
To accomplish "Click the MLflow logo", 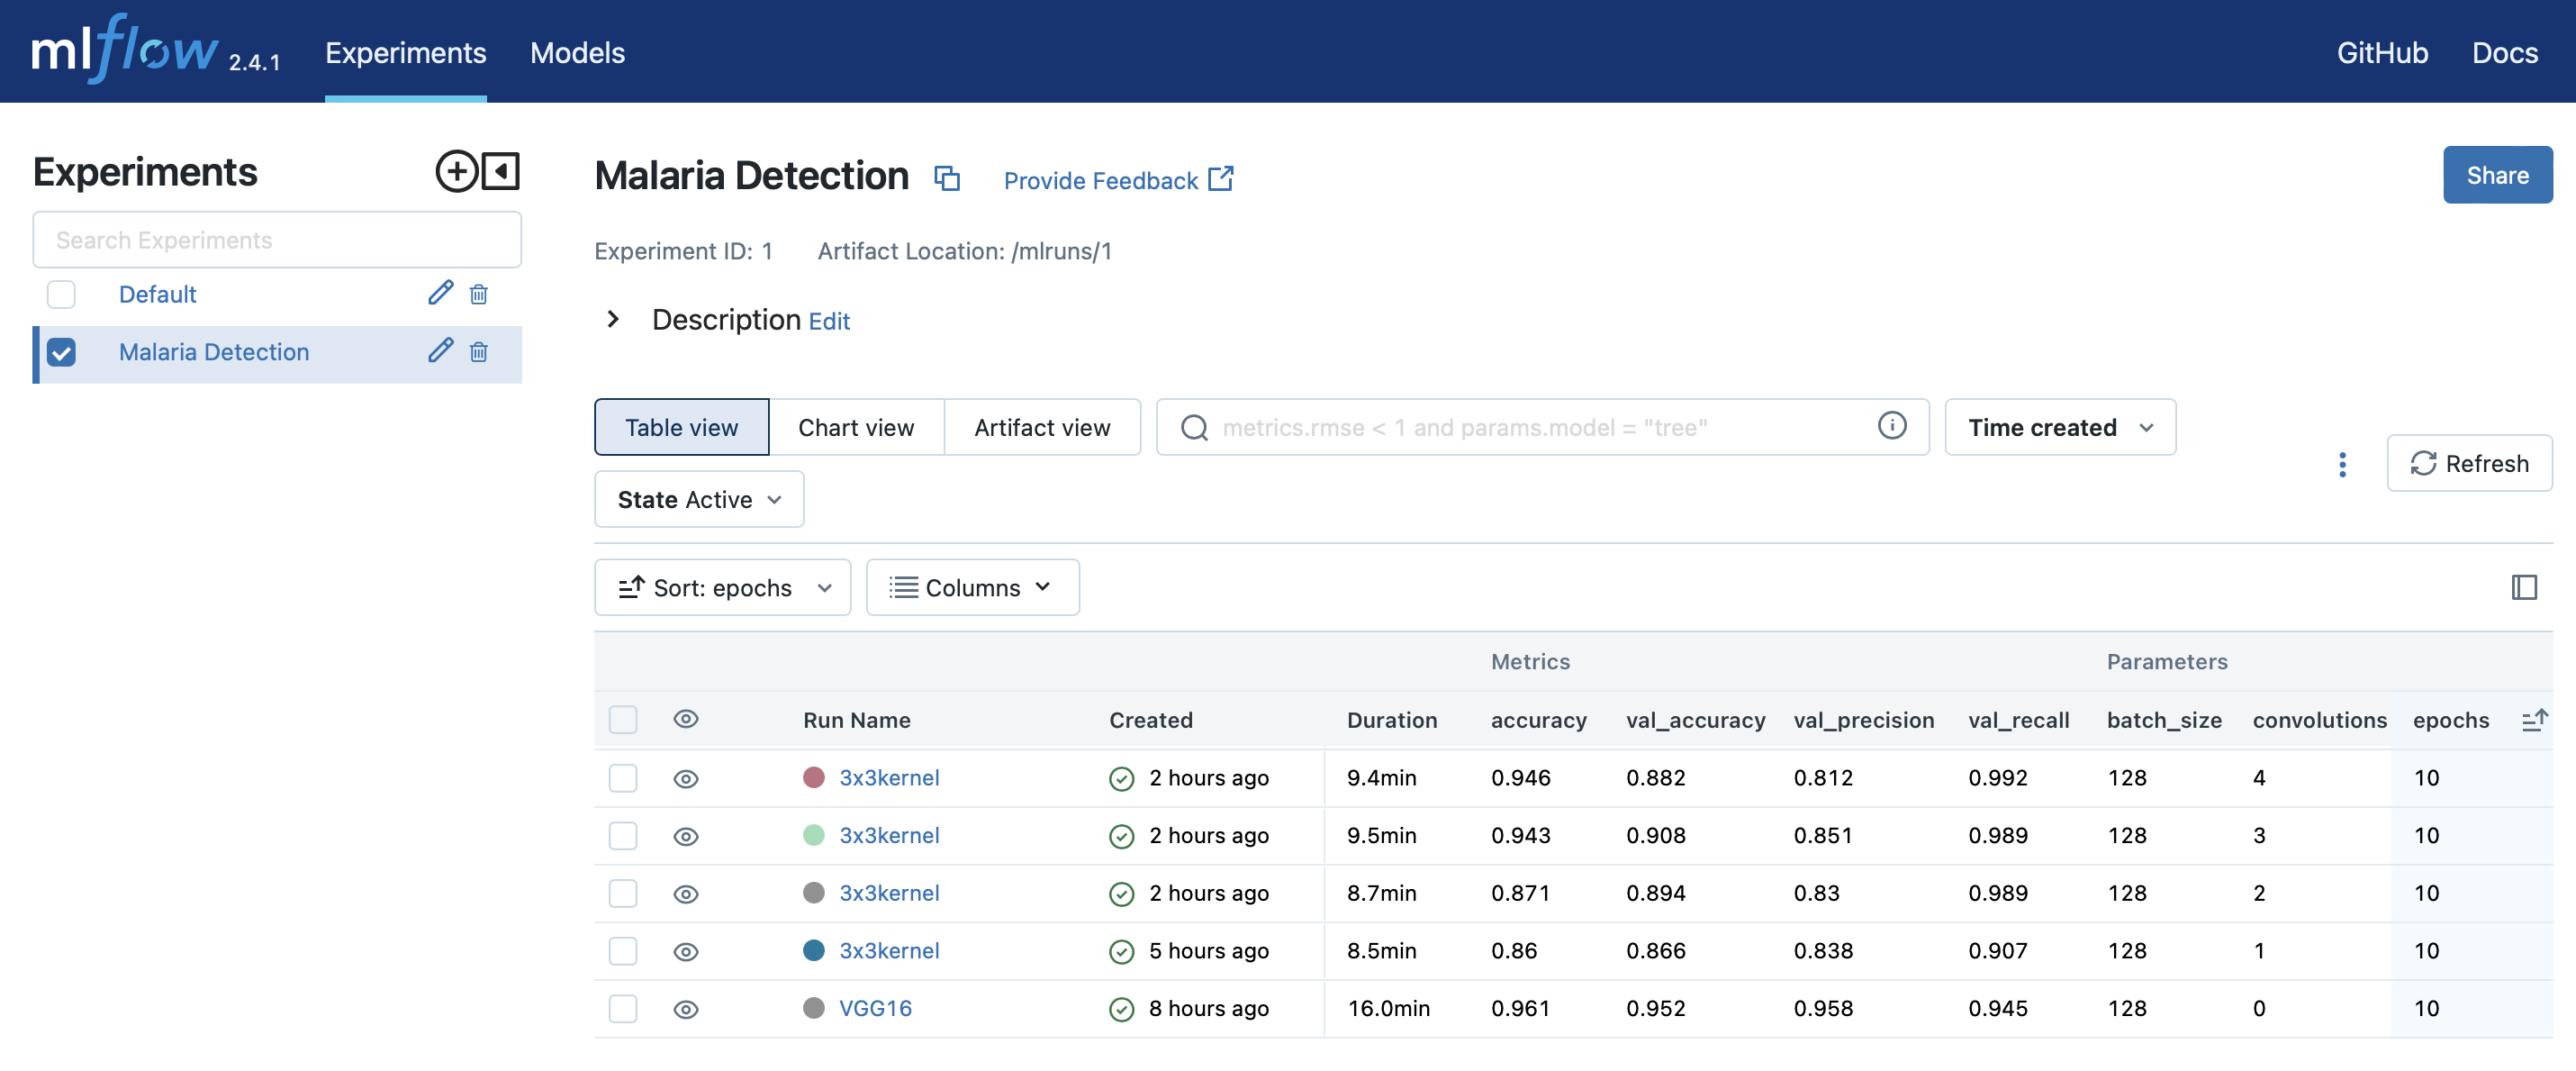I will click(x=125, y=48).
